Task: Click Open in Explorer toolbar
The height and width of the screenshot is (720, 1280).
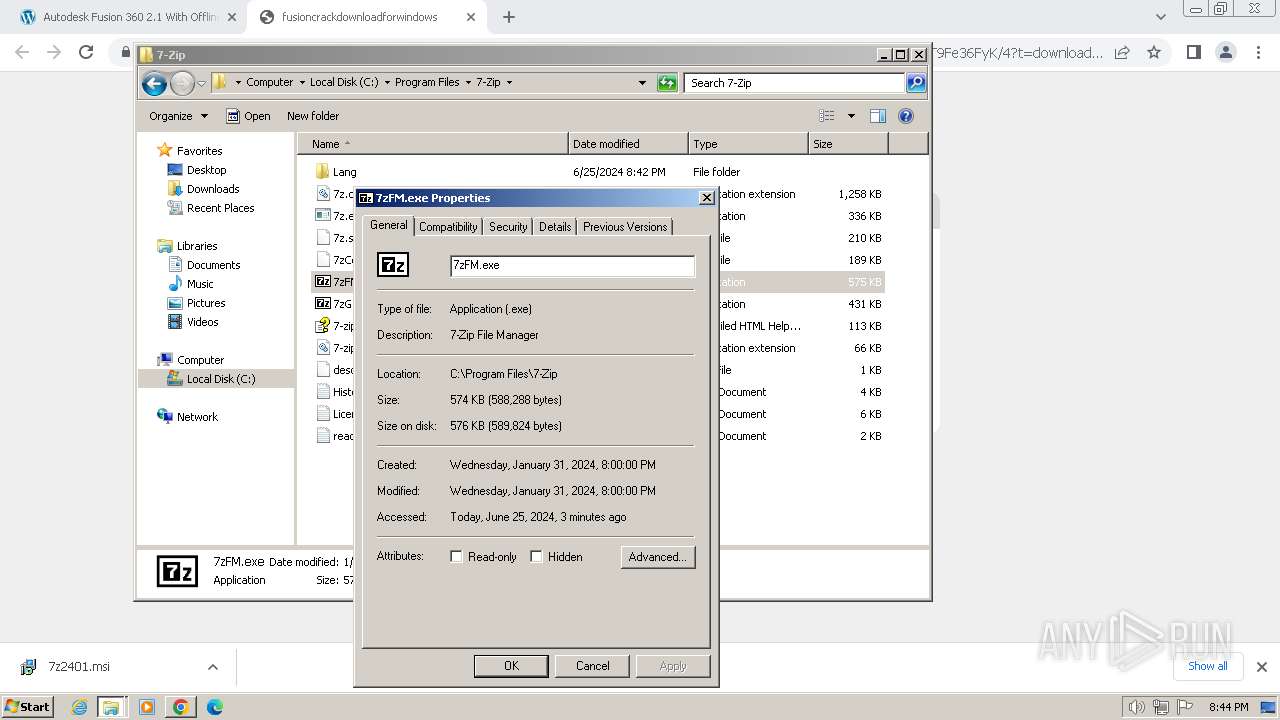Action: [248, 116]
